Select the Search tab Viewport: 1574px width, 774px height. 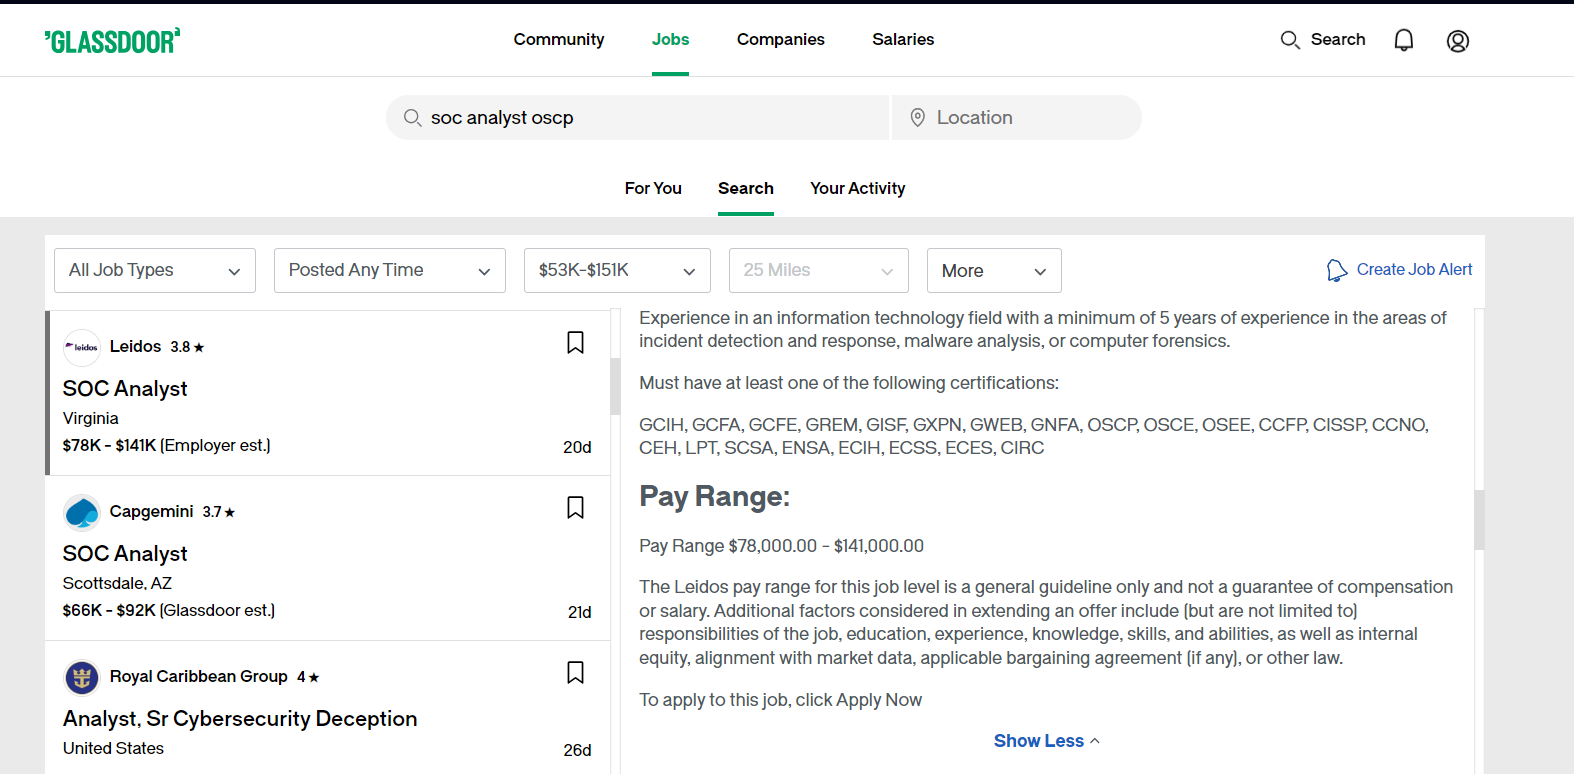pos(746,188)
